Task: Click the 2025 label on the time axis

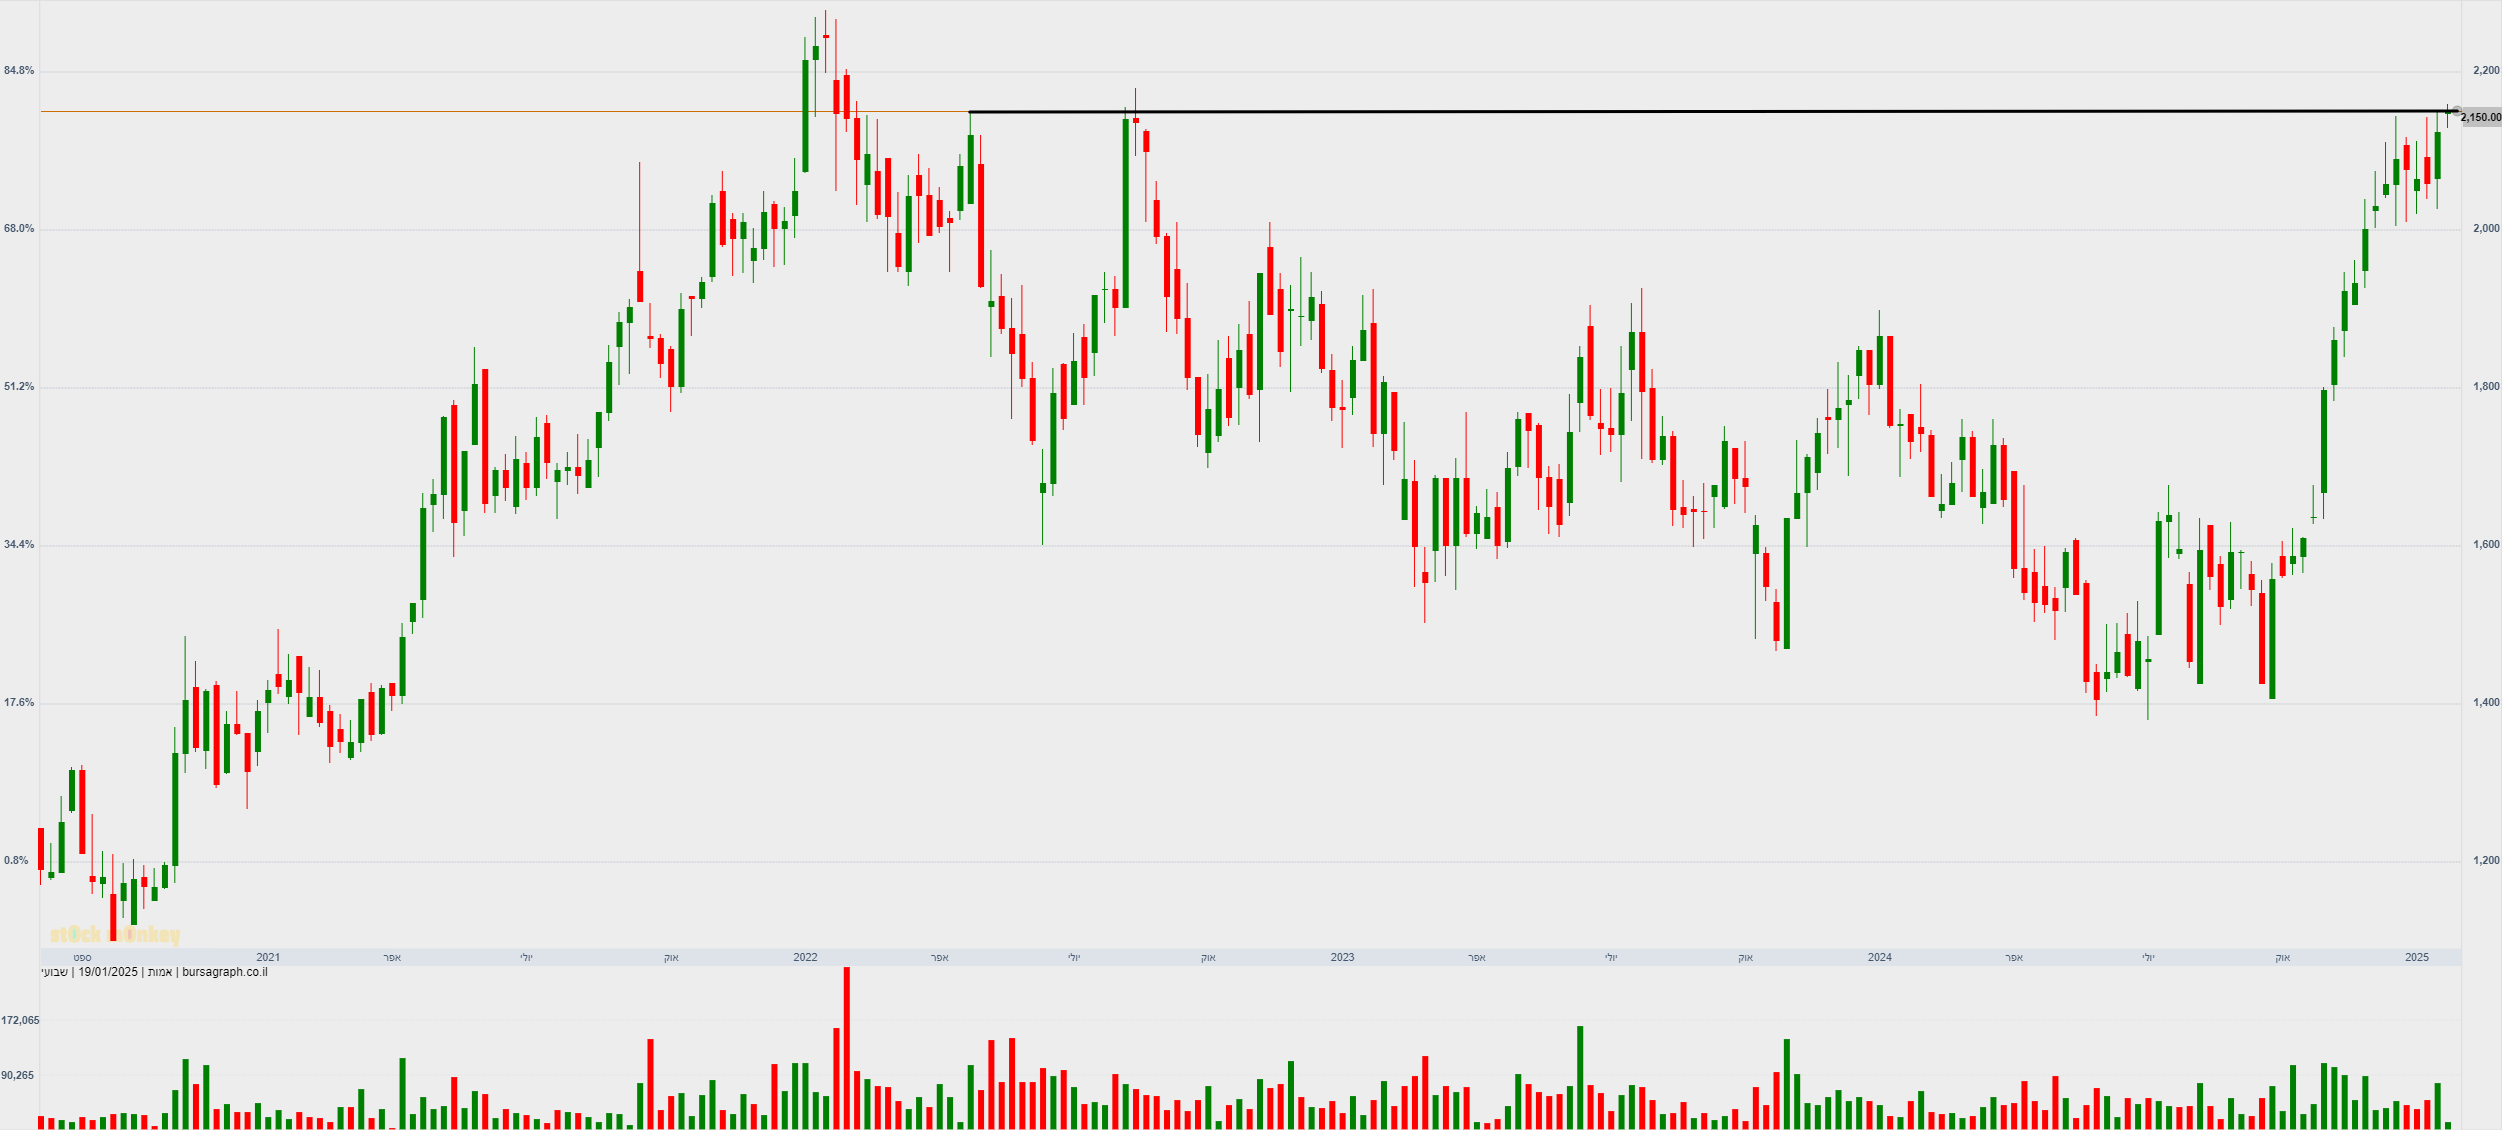Action: click(x=2416, y=957)
